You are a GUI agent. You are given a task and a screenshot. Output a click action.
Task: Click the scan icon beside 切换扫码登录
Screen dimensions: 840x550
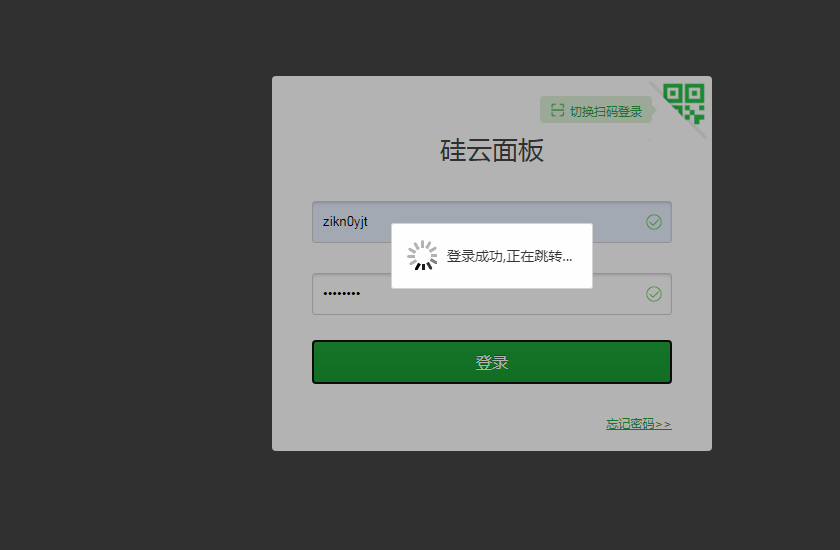click(558, 110)
